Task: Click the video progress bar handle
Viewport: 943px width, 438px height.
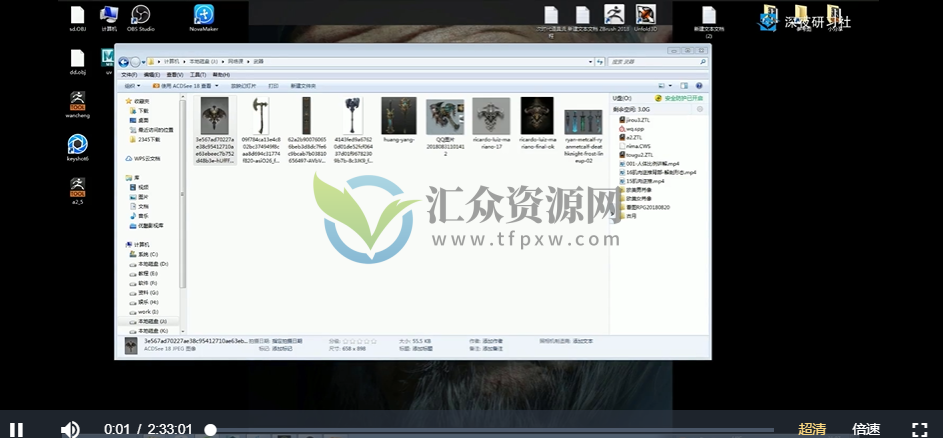Action: point(210,430)
